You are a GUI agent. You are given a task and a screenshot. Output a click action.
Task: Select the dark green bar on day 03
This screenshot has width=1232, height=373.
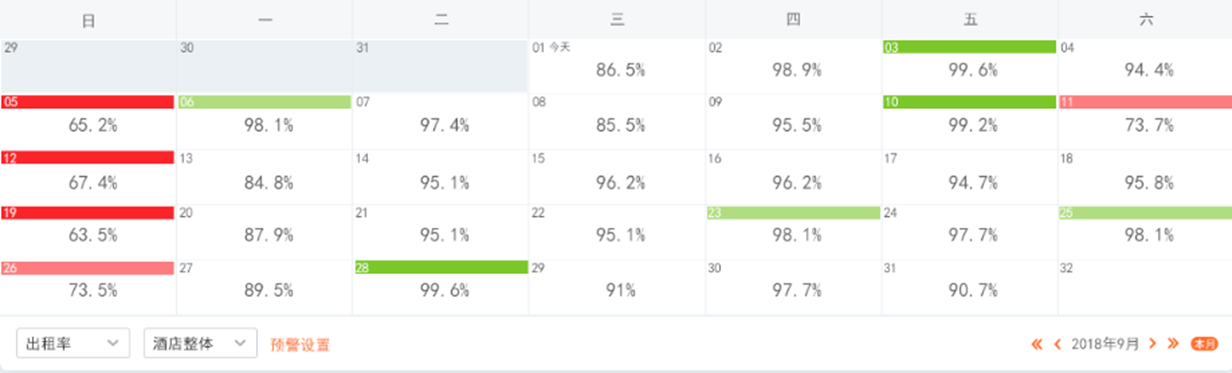tap(969, 47)
